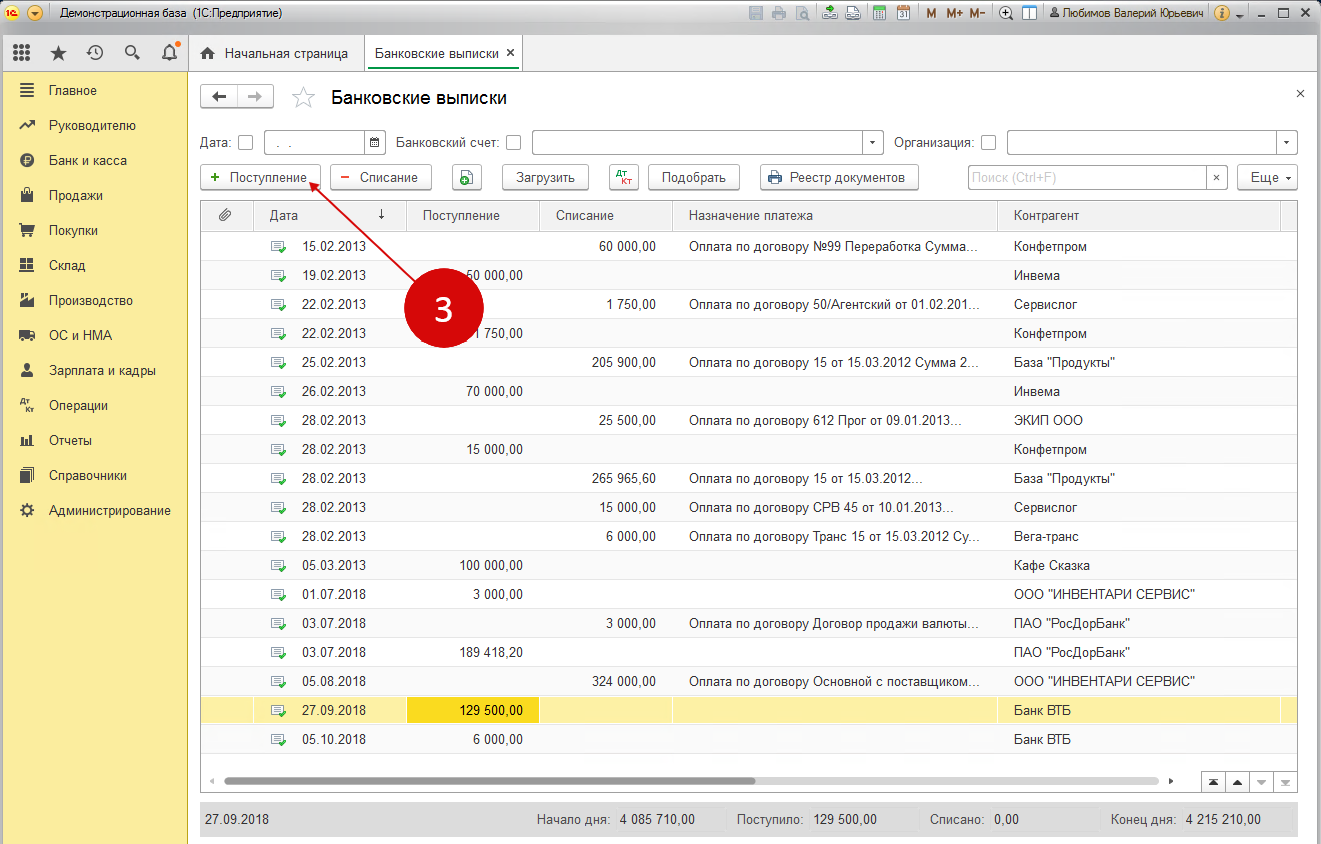Click the copy document icon button
Viewport: 1321px width, 844px height.
click(466, 177)
